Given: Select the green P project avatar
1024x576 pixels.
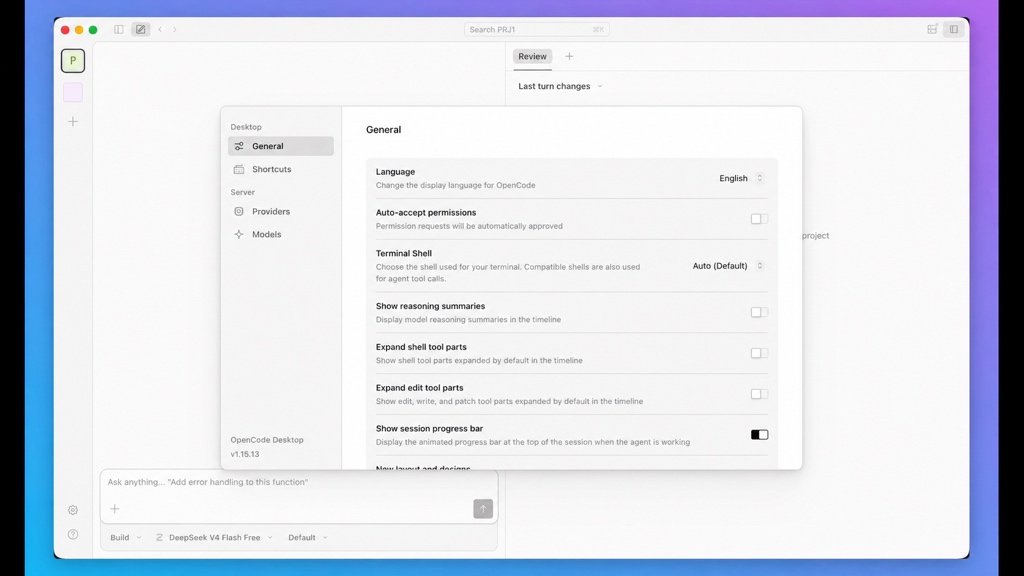Looking at the screenshot, I should click(73, 61).
